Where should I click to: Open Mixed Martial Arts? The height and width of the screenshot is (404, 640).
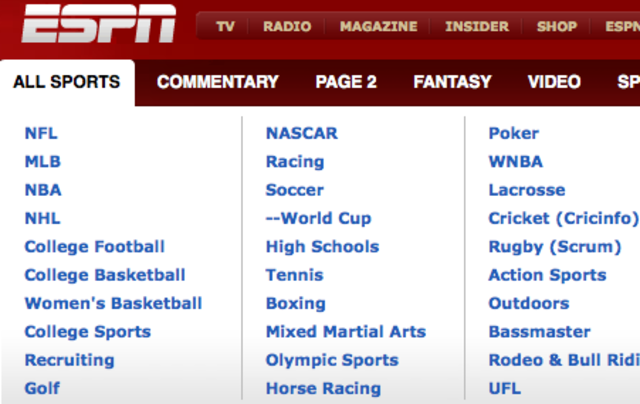(x=346, y=332)
